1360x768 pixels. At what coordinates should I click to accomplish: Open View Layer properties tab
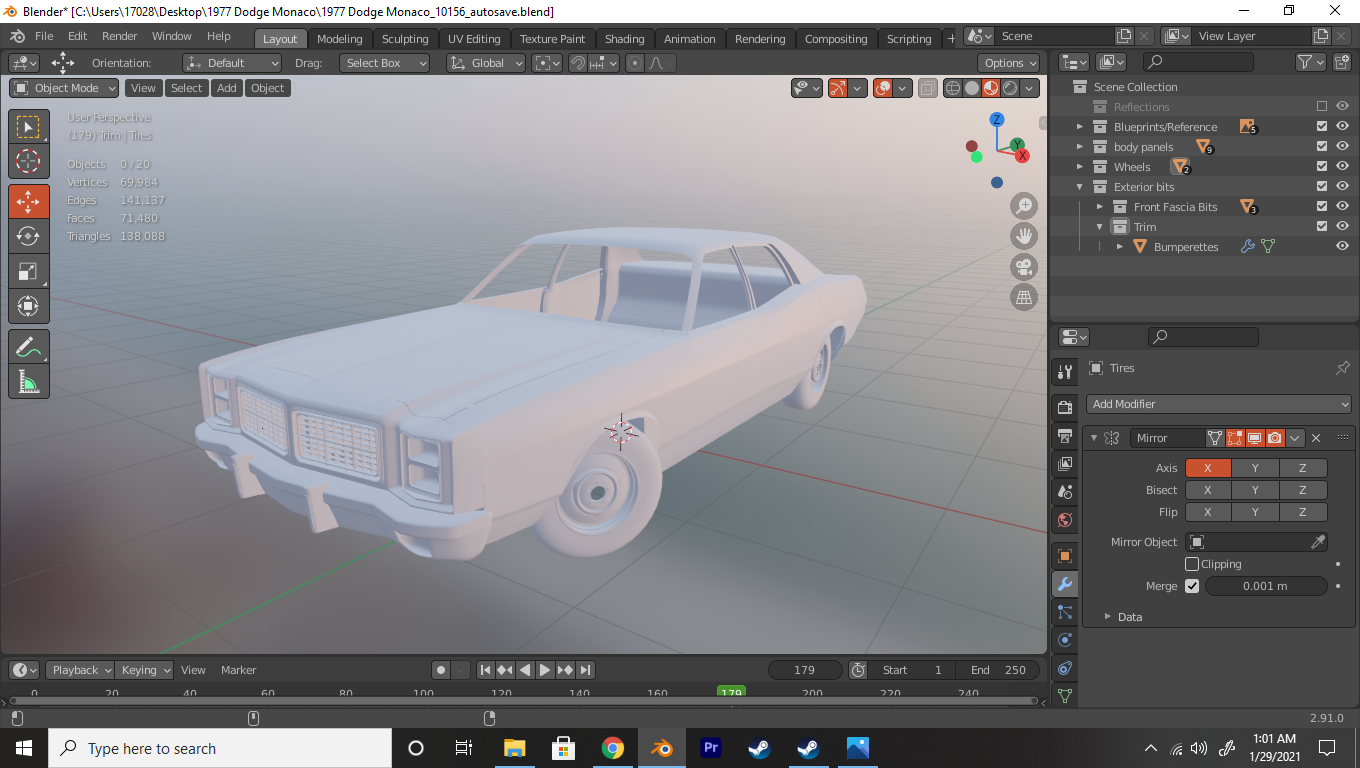pyautogui.click(x=1064, y=464)
